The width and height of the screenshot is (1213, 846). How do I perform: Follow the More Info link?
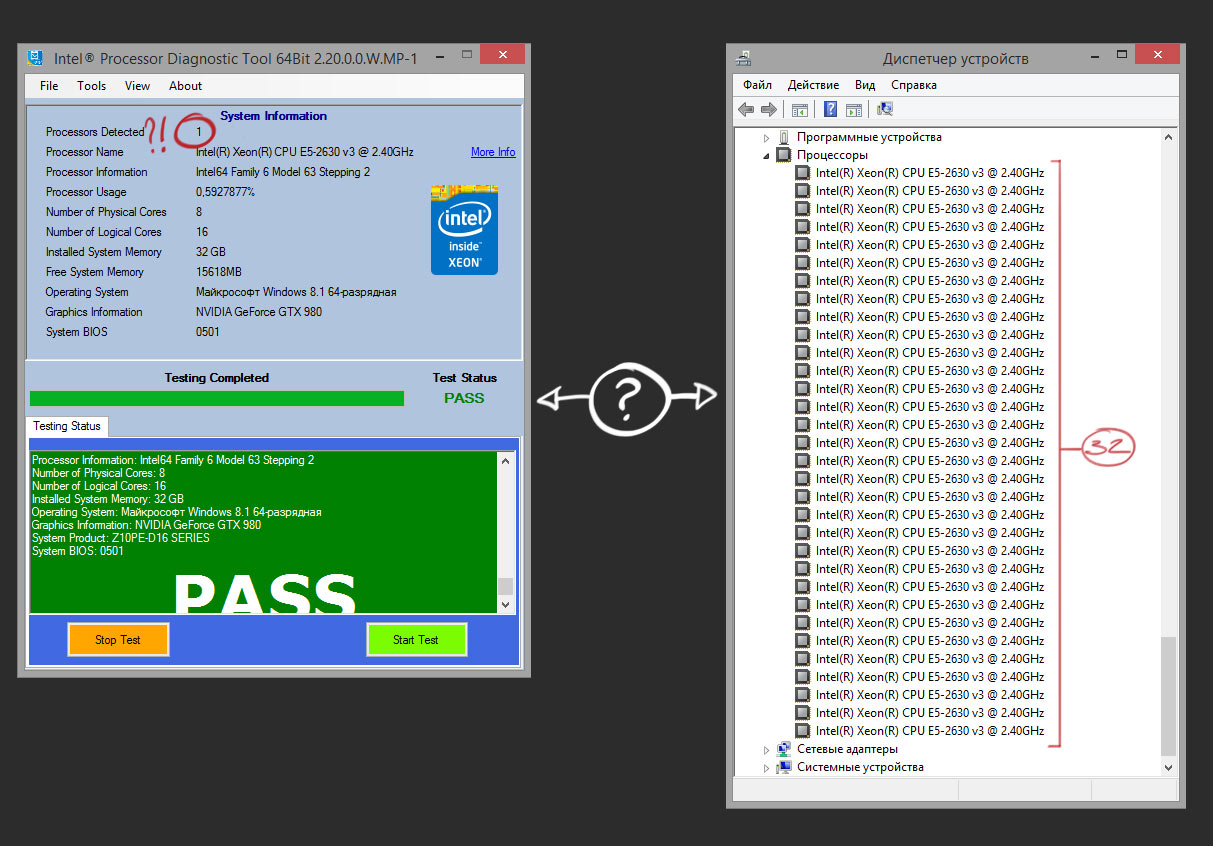(493, 152)
